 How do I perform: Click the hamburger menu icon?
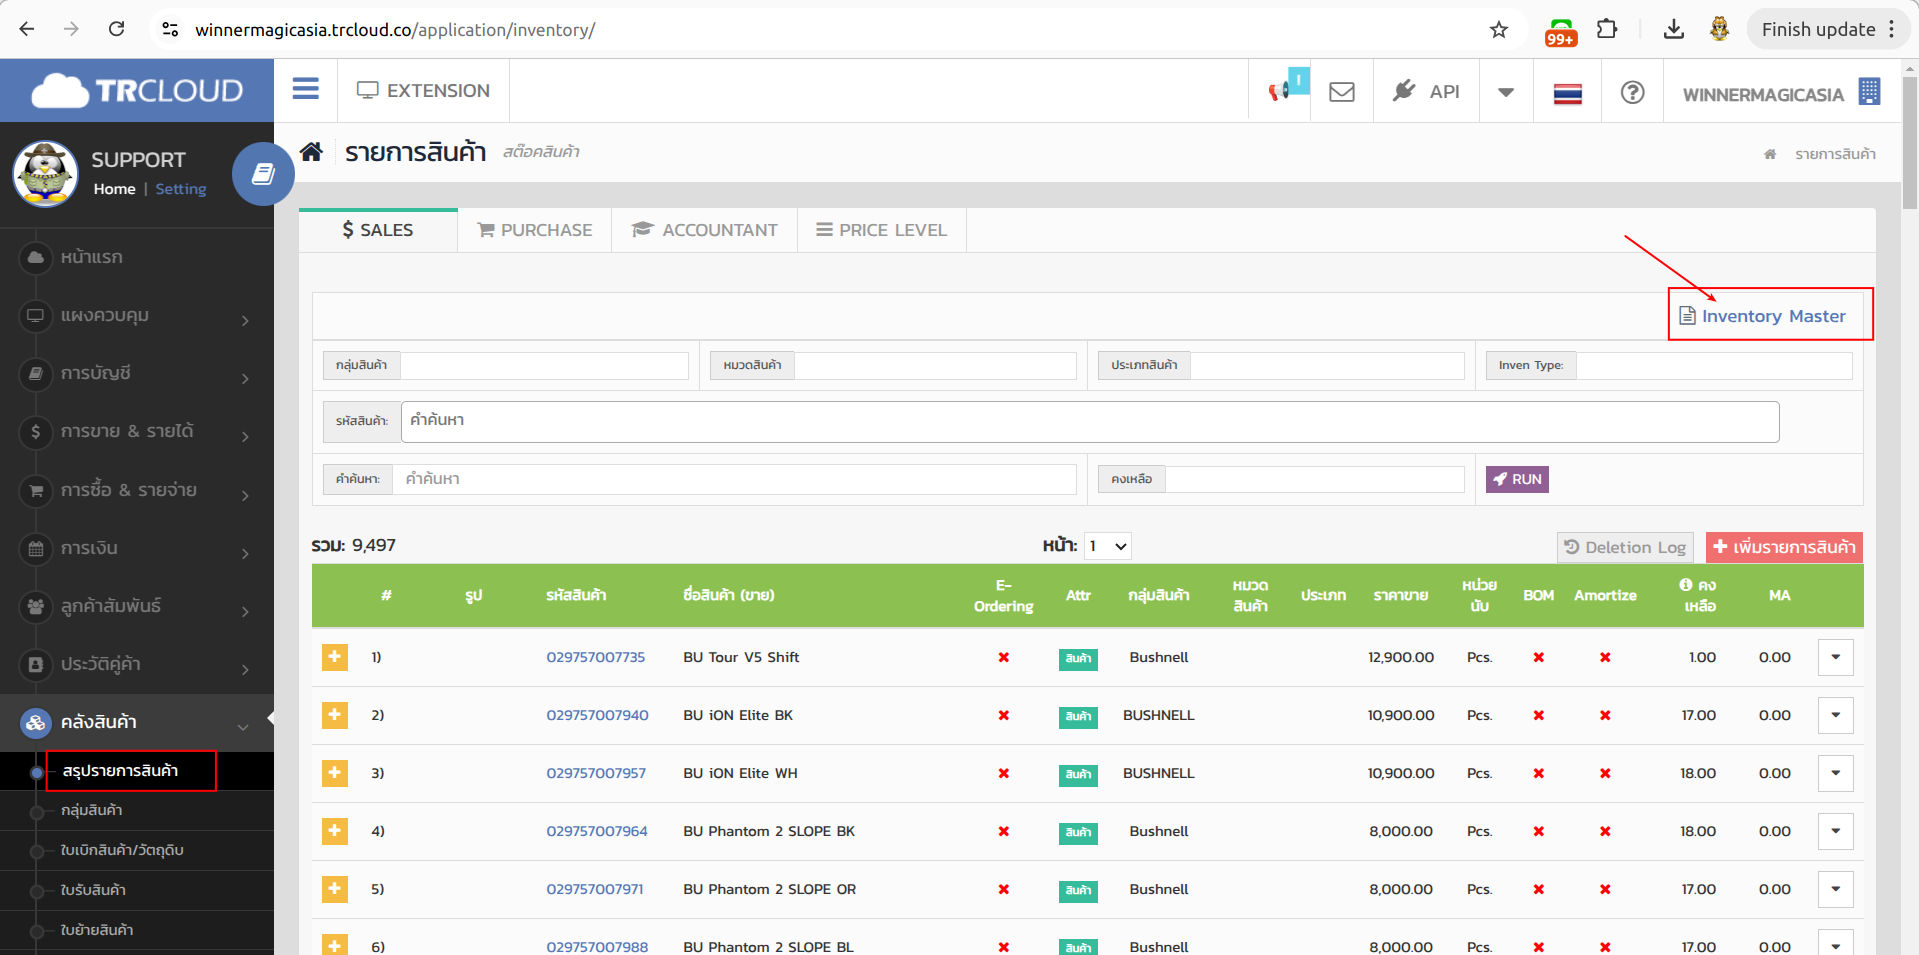(305, 90)
